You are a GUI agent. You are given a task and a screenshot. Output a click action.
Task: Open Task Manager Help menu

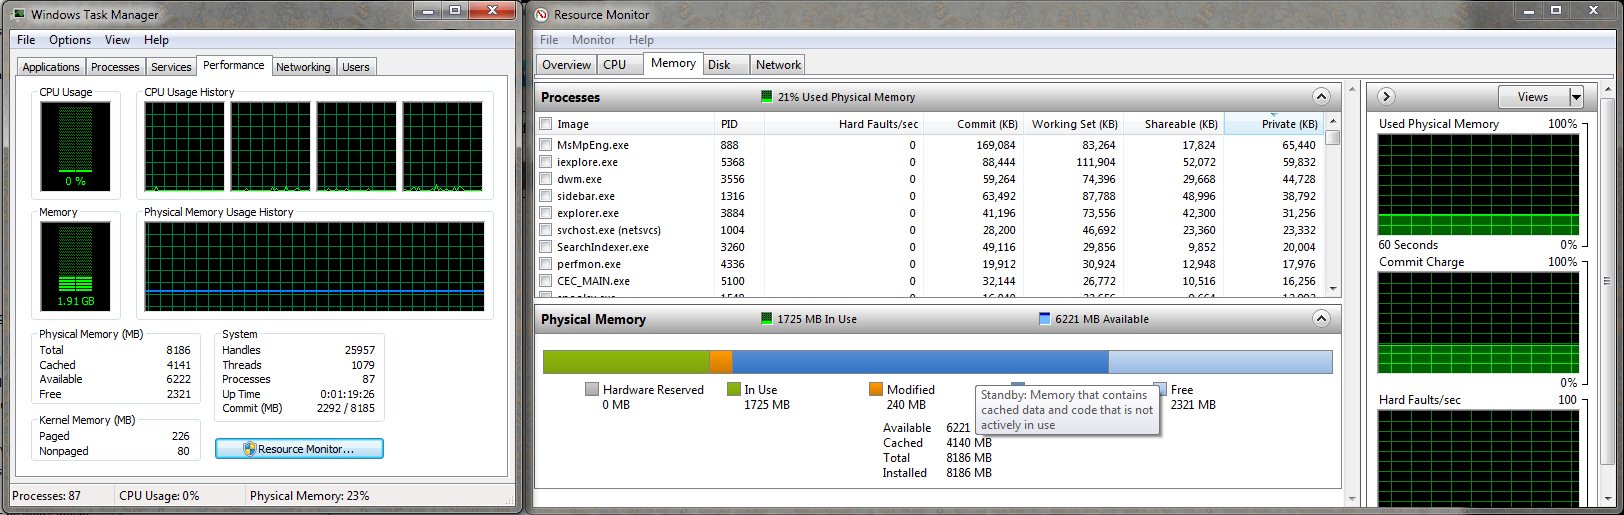(156, 40)
